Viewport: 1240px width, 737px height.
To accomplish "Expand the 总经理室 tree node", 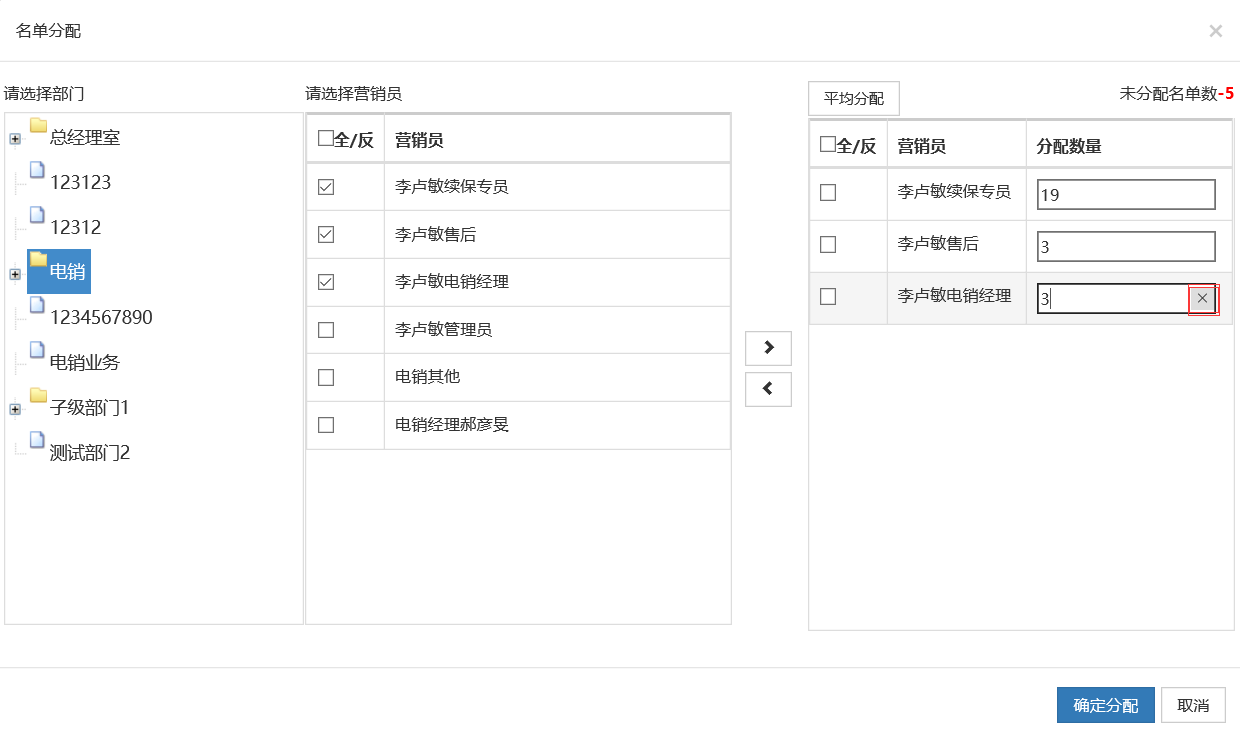I will tap(15, 139).
